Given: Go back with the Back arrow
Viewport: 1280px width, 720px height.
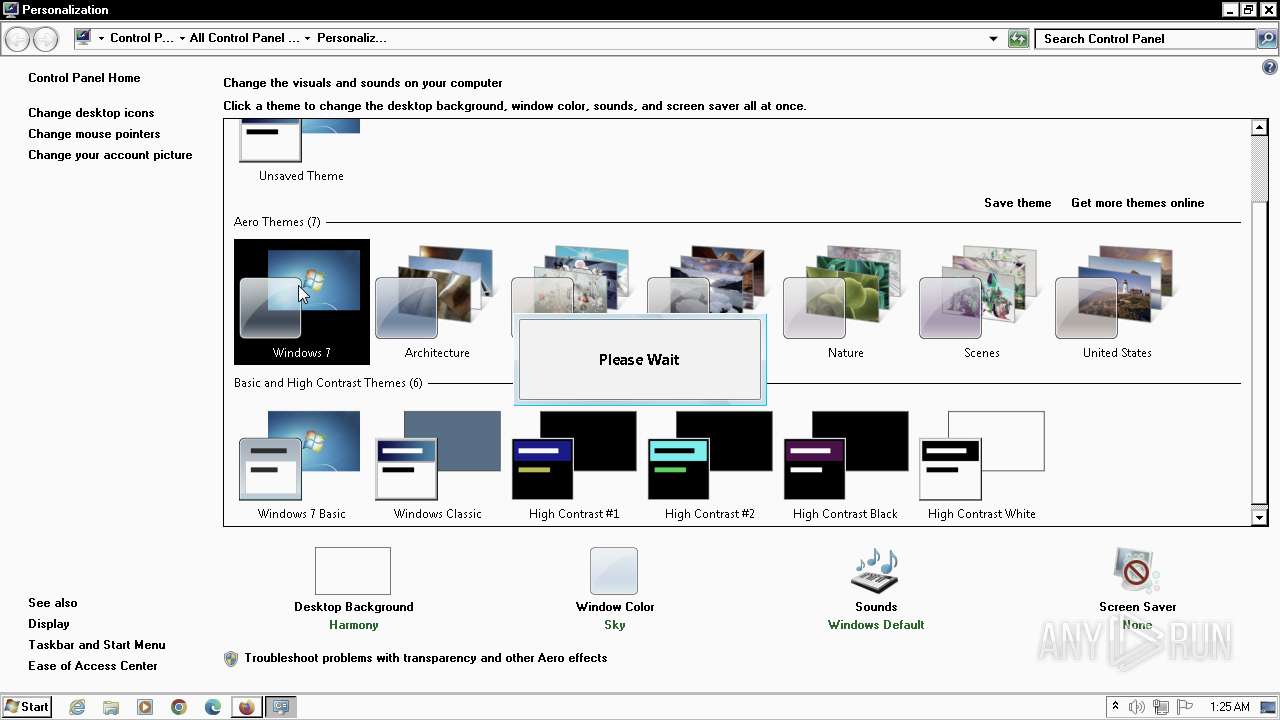Looking at the screenshot, I should [x=18, y=39].
